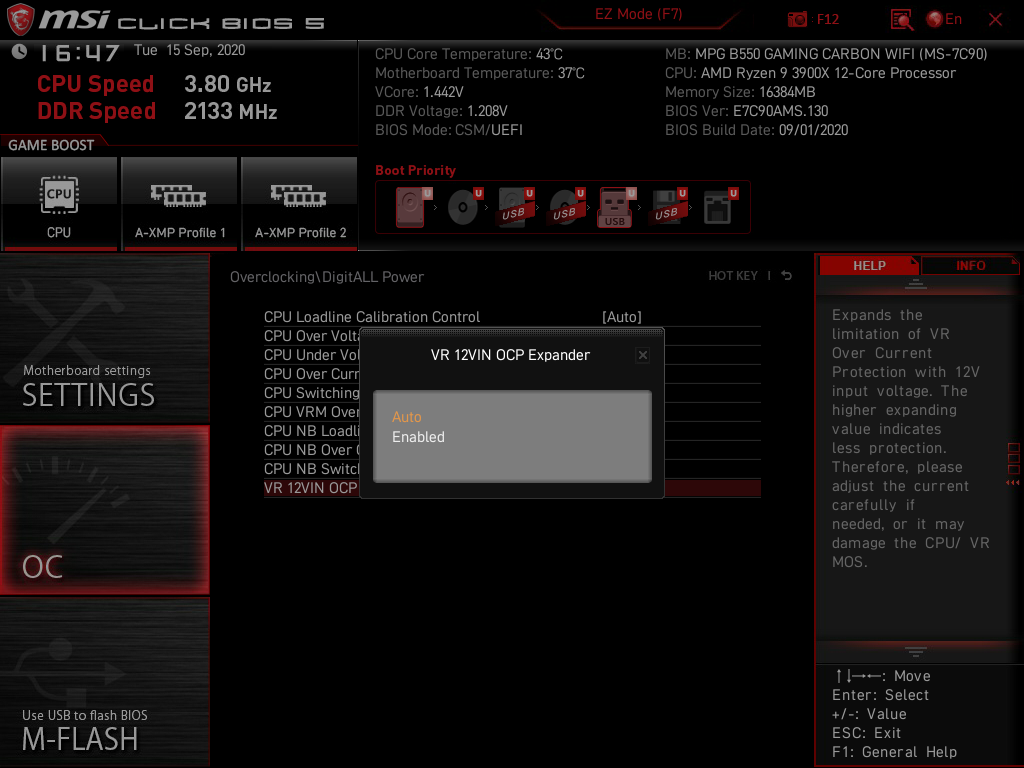Choose Auto in the OCP Expander dialog

[406, 417]
